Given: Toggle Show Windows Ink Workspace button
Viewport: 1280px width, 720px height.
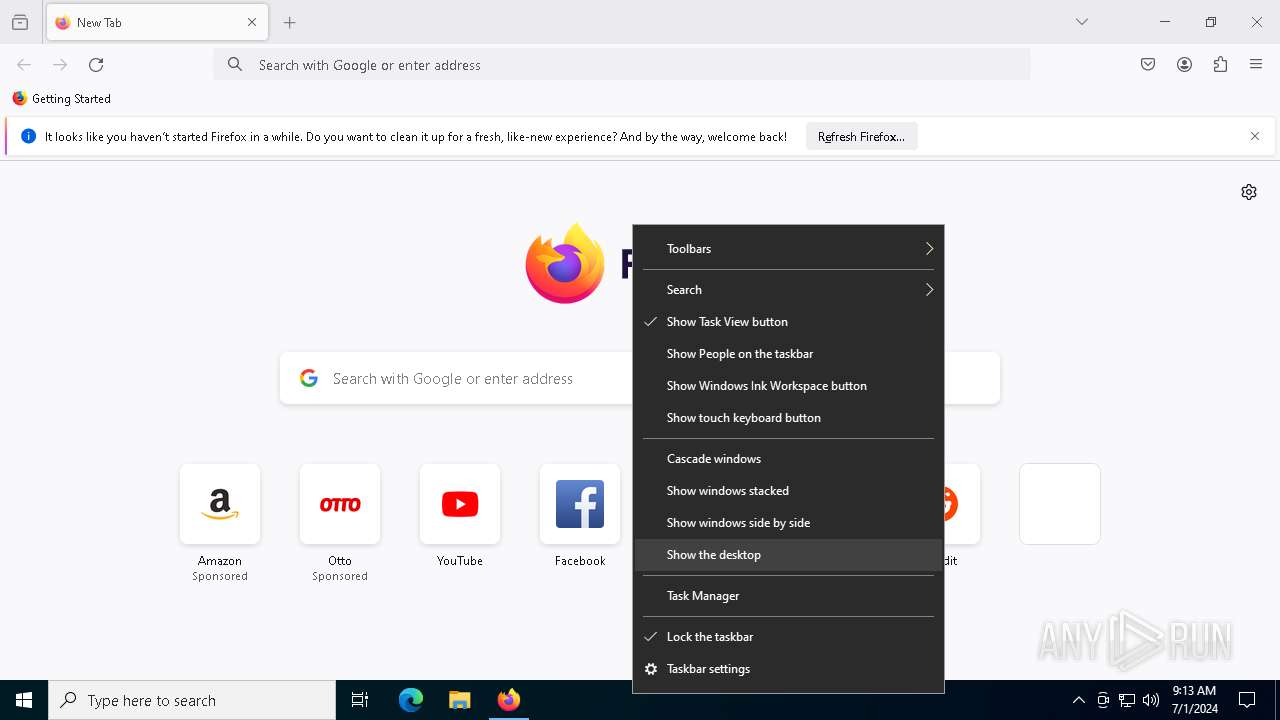Looking at the screenshot, I should 788,386.
